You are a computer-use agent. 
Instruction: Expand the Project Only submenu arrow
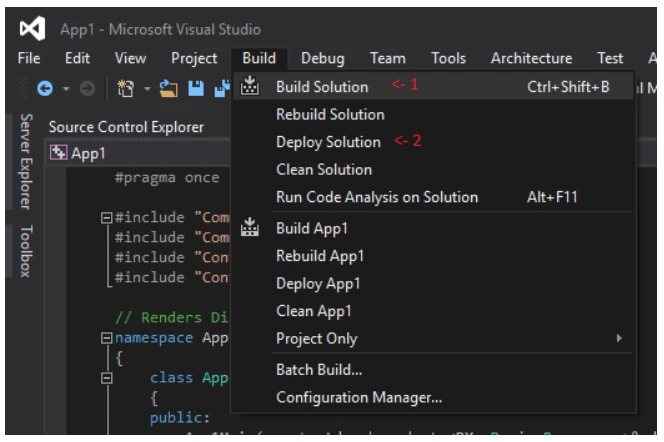click(619, 338)
